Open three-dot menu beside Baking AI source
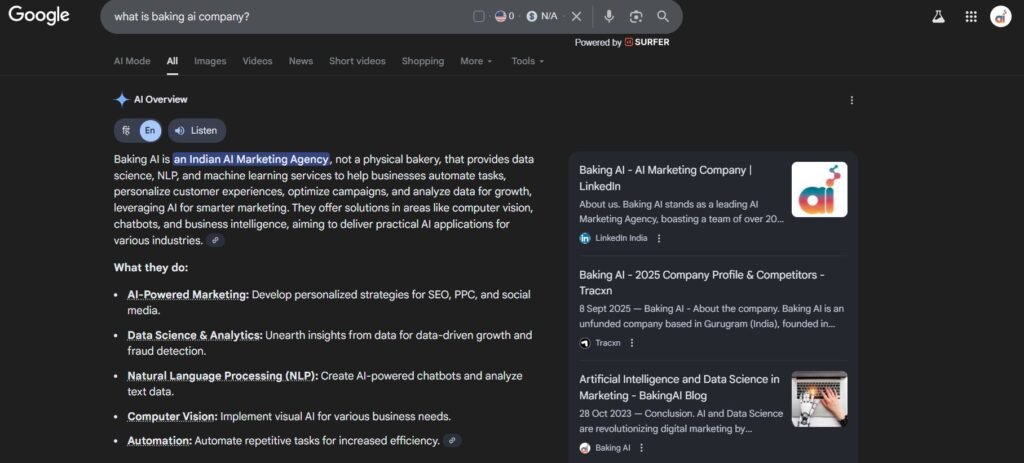The height and width of the screenshot is (463, 1024). (641, 448)
